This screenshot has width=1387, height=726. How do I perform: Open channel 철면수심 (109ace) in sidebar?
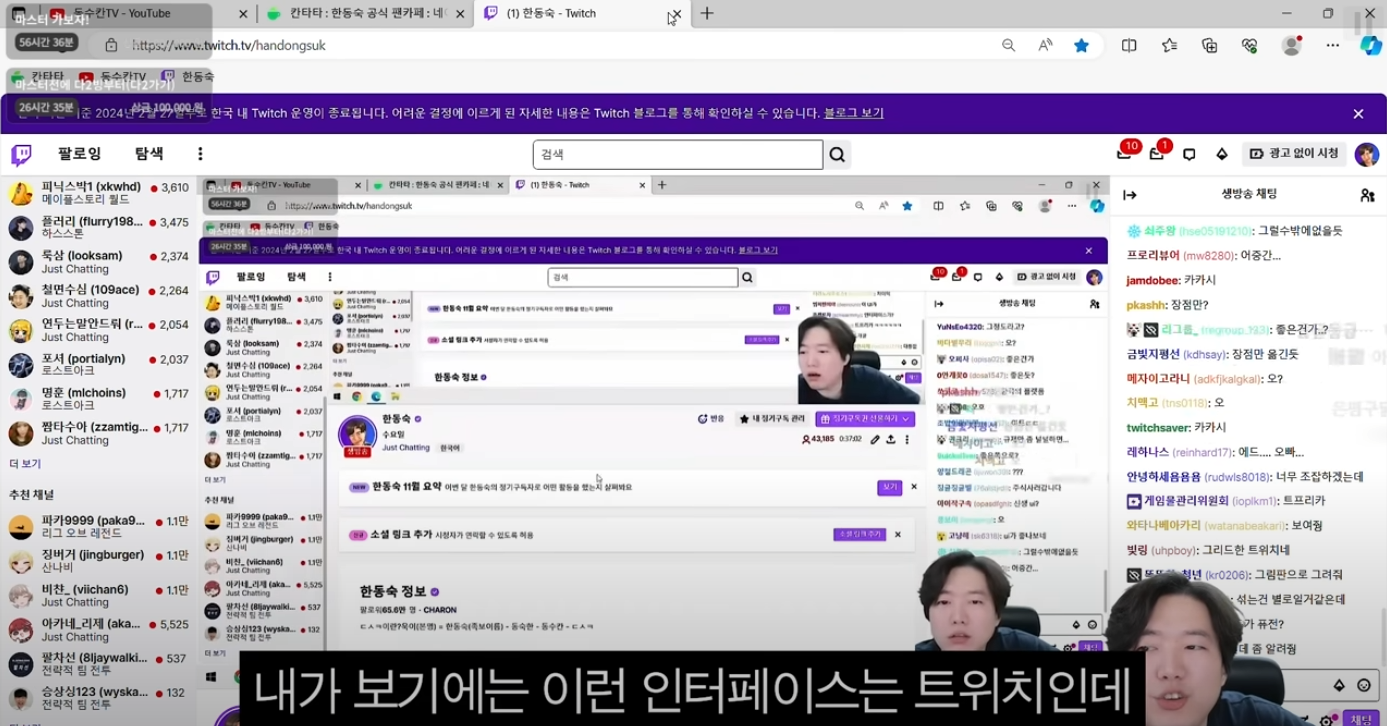(98, 296)
